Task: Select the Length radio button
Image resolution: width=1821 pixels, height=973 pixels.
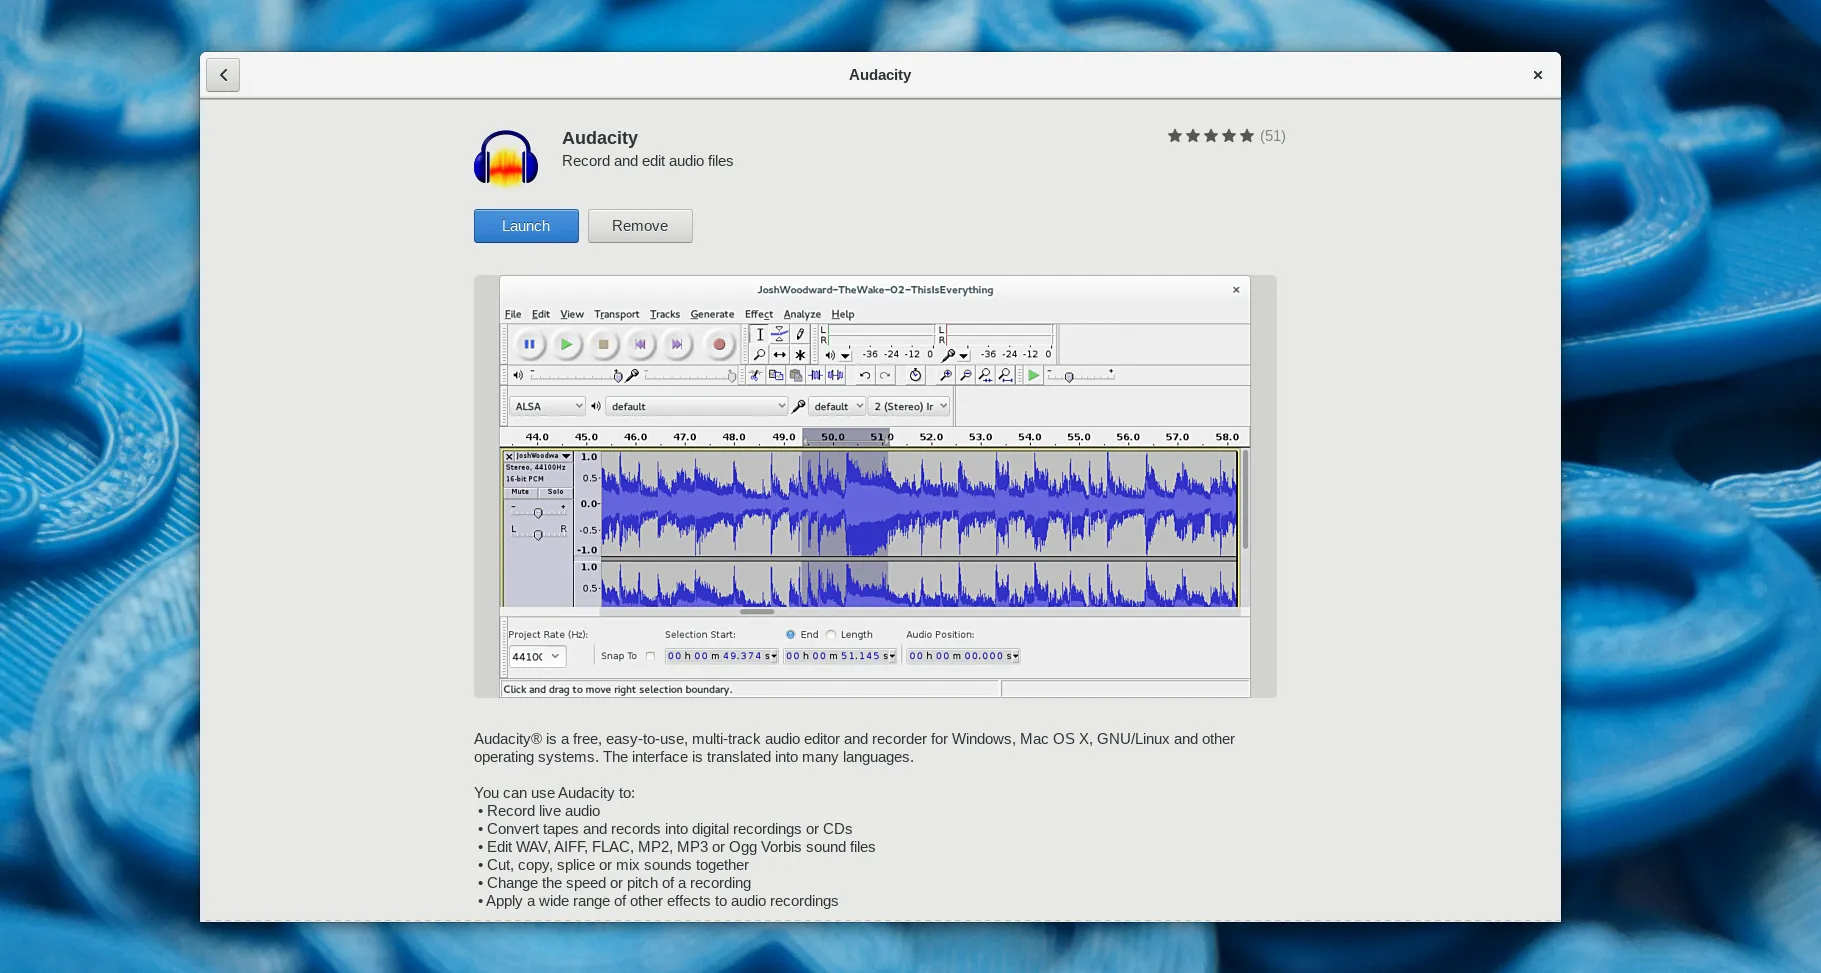Action: click(x=831, y=635)
